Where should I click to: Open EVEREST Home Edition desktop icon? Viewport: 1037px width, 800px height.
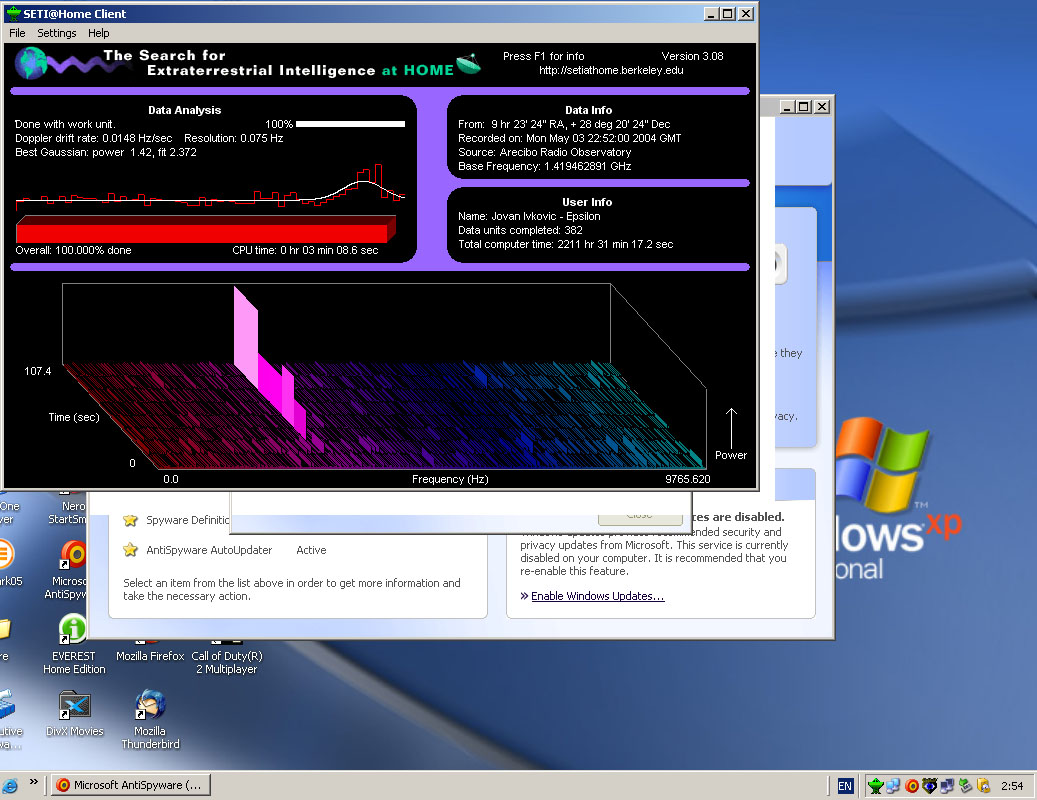pos(73,629)
